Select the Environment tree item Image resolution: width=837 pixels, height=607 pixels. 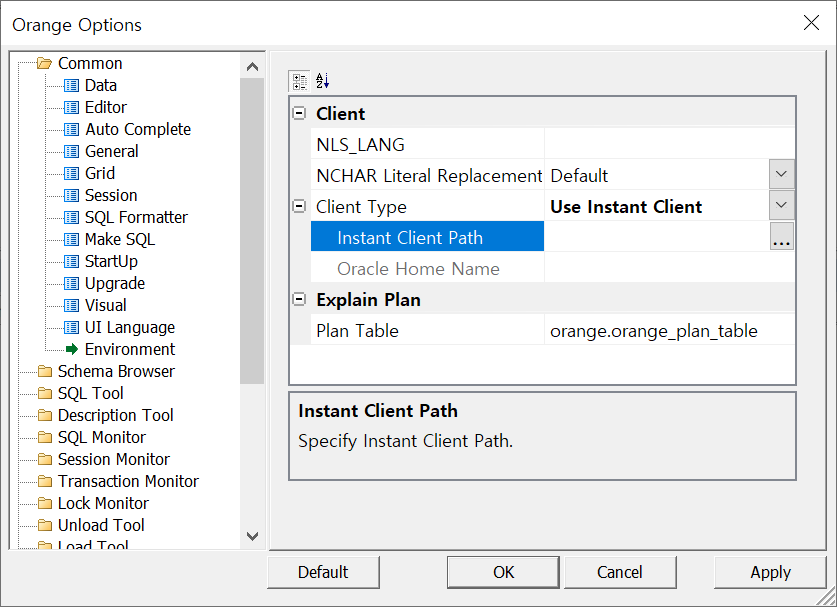click(130, 349)
